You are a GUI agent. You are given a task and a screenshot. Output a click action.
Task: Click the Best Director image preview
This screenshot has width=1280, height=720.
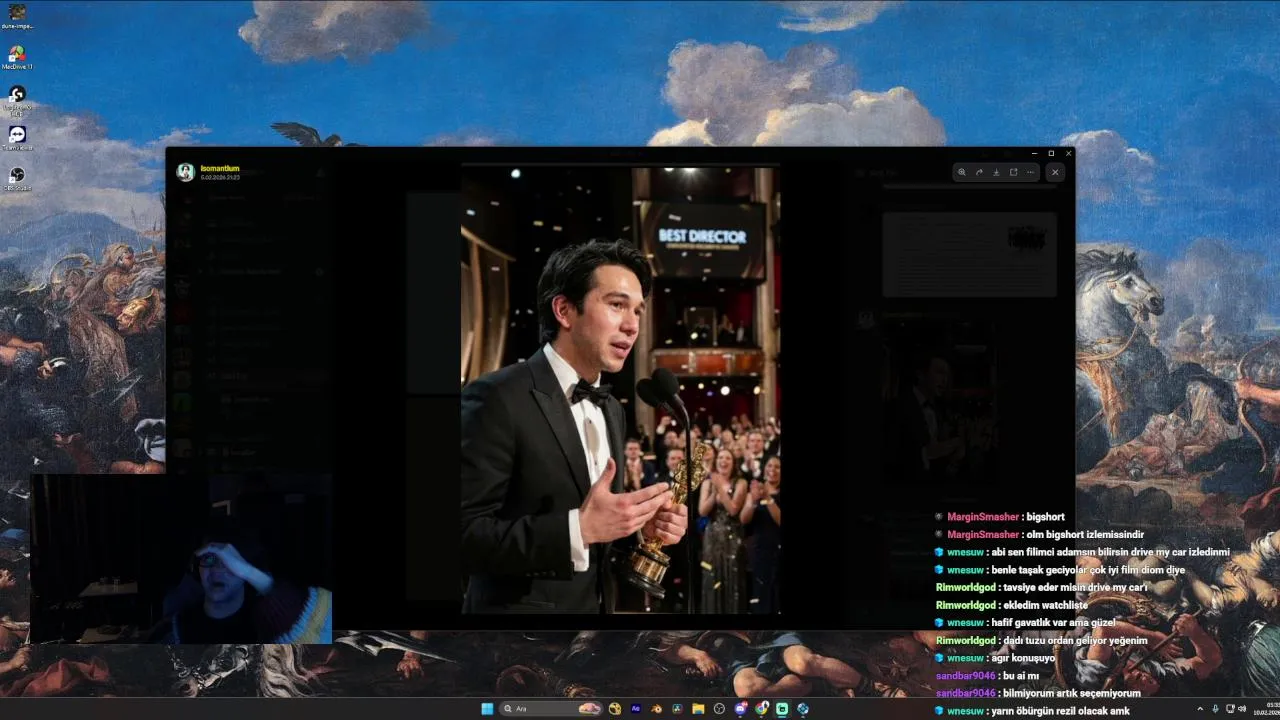620,390
